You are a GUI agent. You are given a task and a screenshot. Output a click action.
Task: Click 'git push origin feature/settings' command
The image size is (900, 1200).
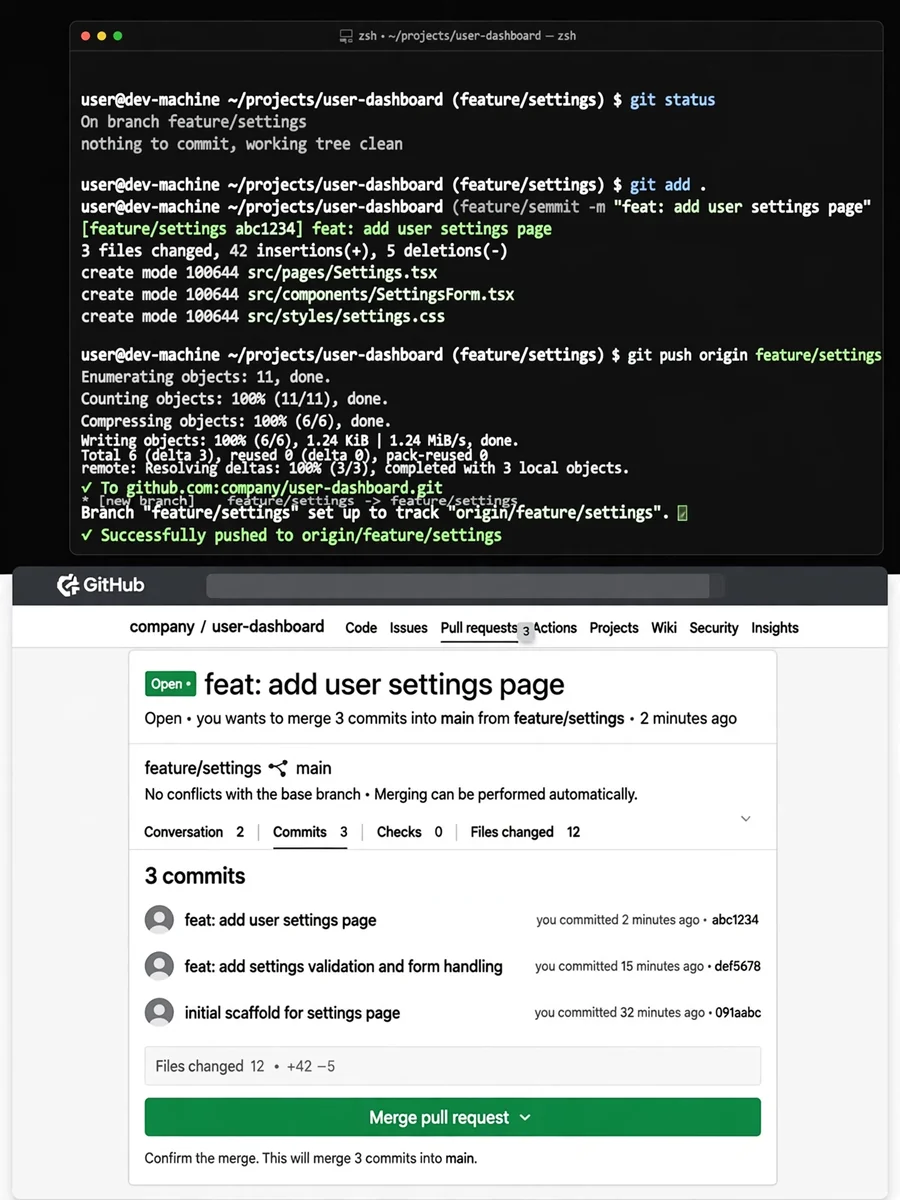pos(755,355)
